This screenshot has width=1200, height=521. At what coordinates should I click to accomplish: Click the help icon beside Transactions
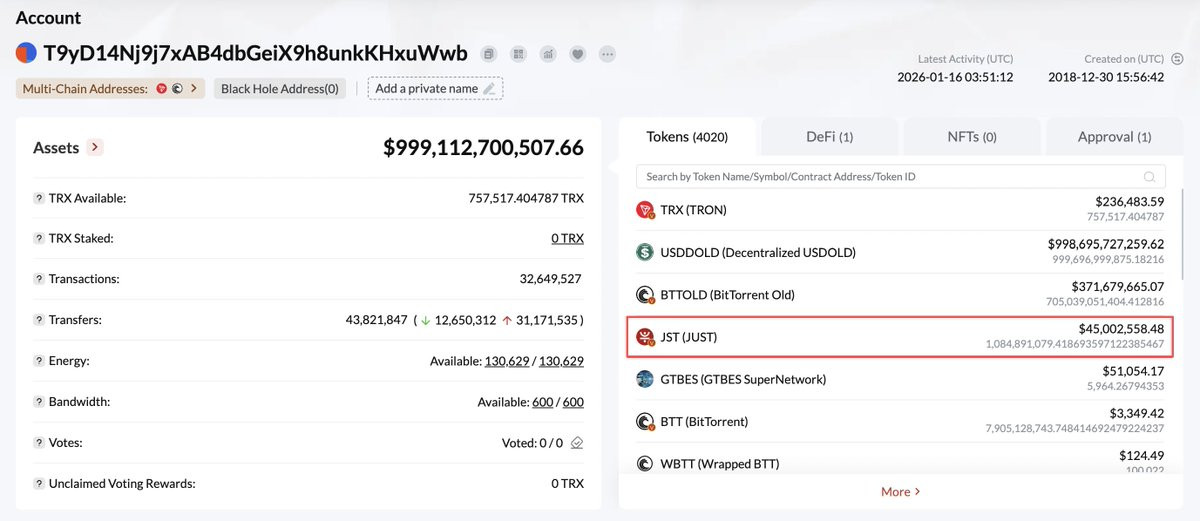tap(38, 279)
